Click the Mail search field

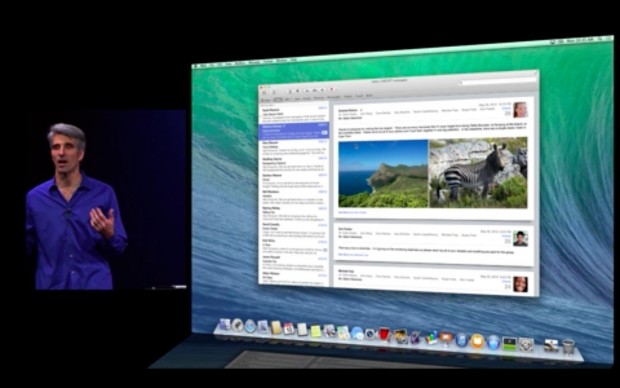point(497,82)
